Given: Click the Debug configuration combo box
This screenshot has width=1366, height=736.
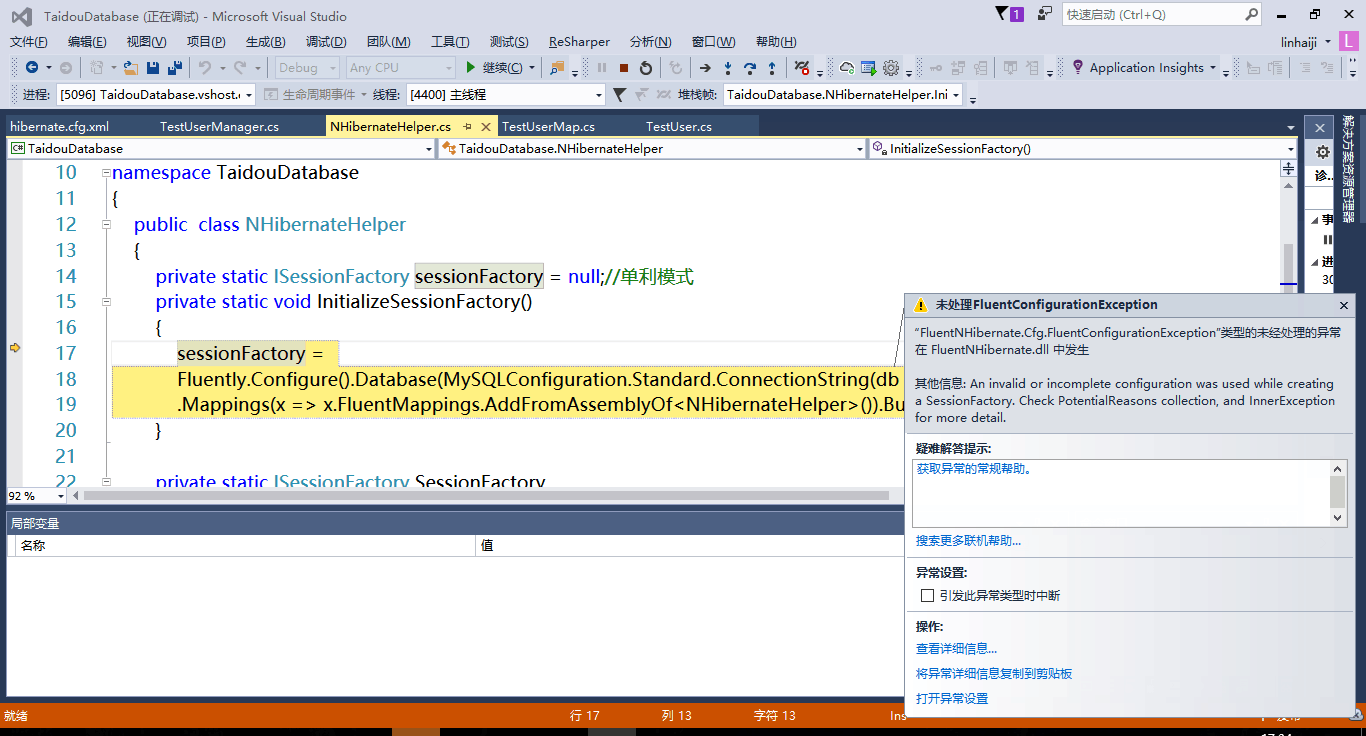Looking at the screenshot, I should click(306, 68).
